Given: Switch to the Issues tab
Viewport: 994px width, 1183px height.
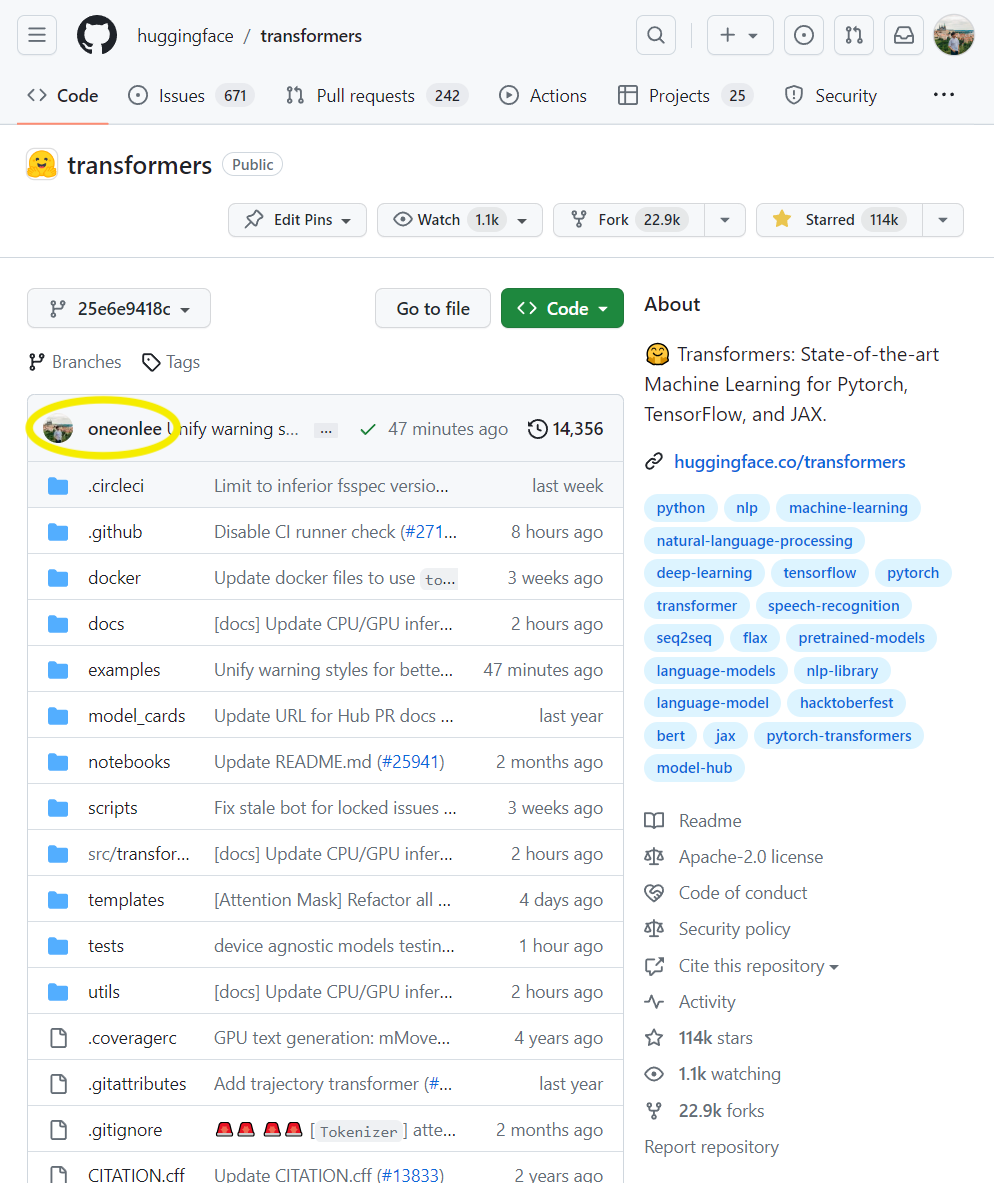Looking at the screenshot, I should (192, 96).
